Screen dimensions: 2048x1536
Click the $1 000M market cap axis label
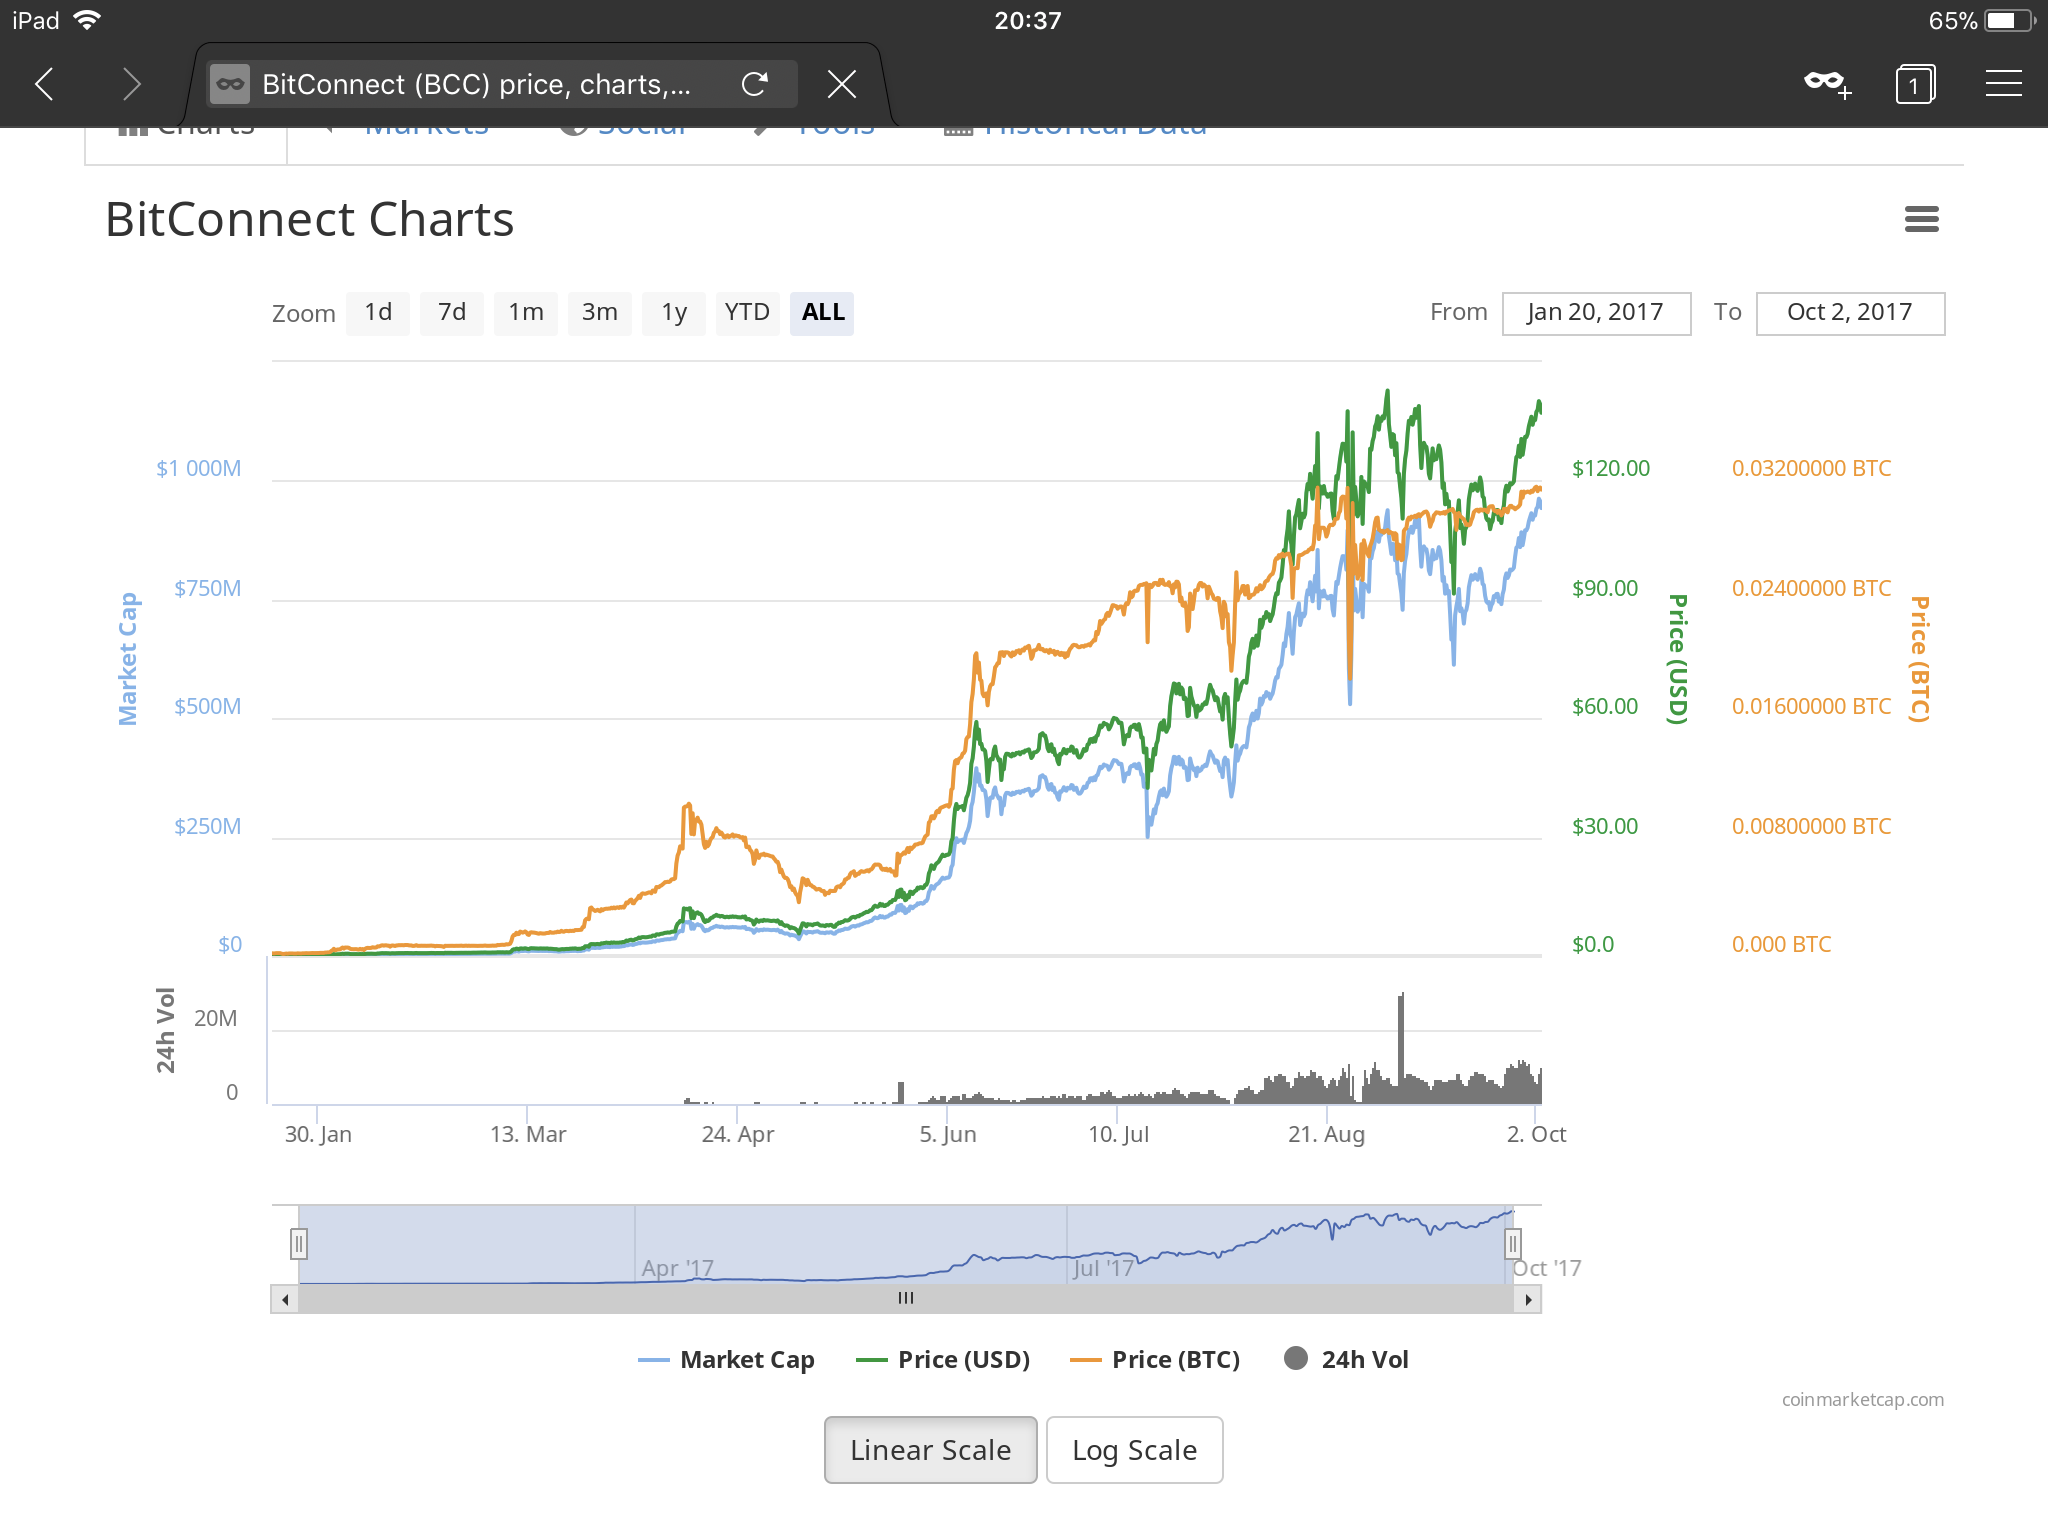(x=198, y=469)
